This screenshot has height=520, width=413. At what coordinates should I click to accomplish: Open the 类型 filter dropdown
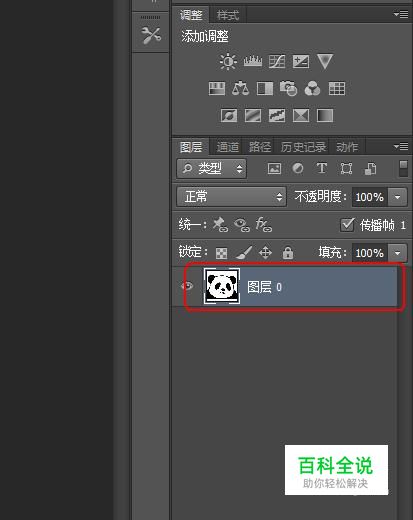click(211, 169)
